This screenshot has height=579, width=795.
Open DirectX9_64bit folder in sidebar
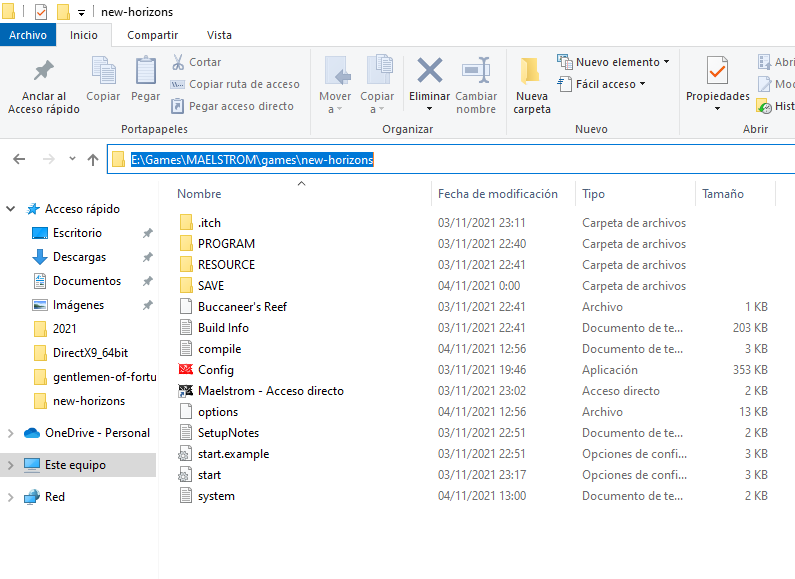click(90, 353)
